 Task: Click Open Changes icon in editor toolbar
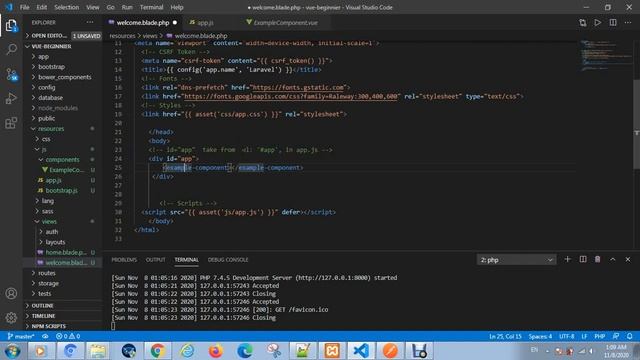coord(582,23)
